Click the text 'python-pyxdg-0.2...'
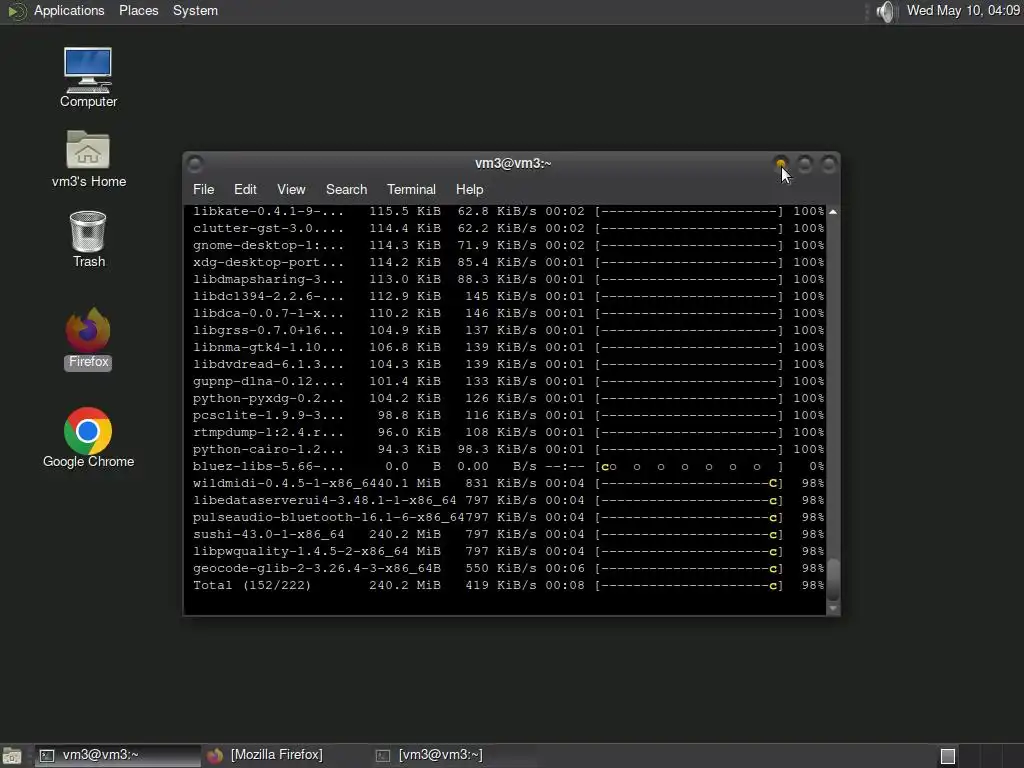This screenshot has width=1024, height=768. click(x=268, y=398)
